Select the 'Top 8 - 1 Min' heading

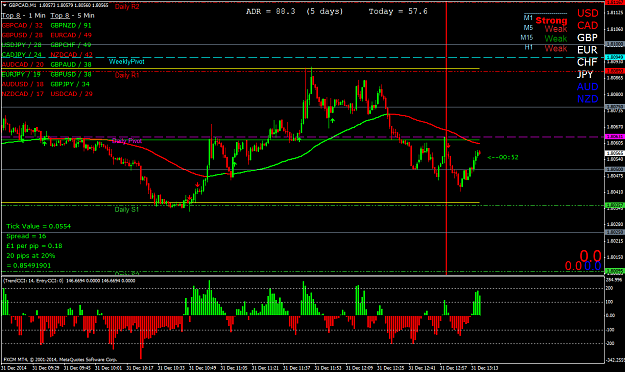[24, 16]
